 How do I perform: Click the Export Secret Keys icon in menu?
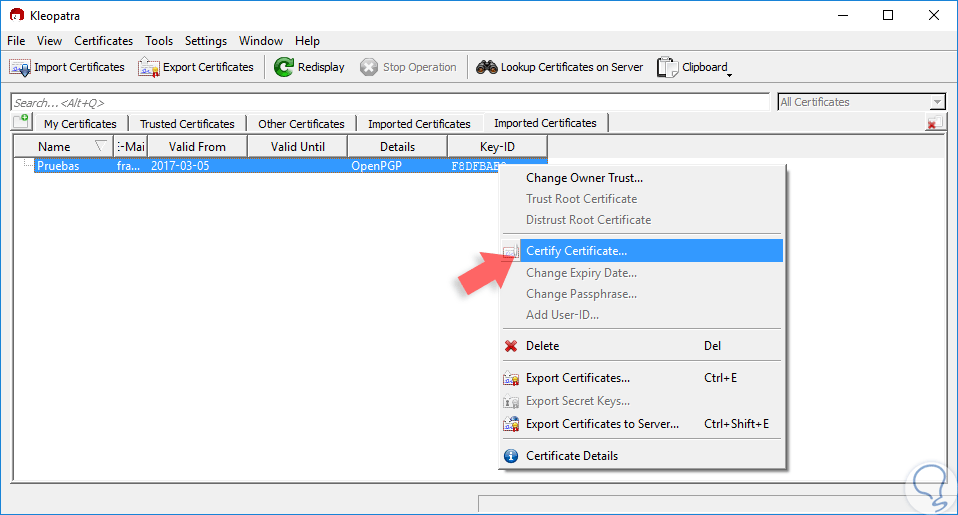tap(511, 401)
